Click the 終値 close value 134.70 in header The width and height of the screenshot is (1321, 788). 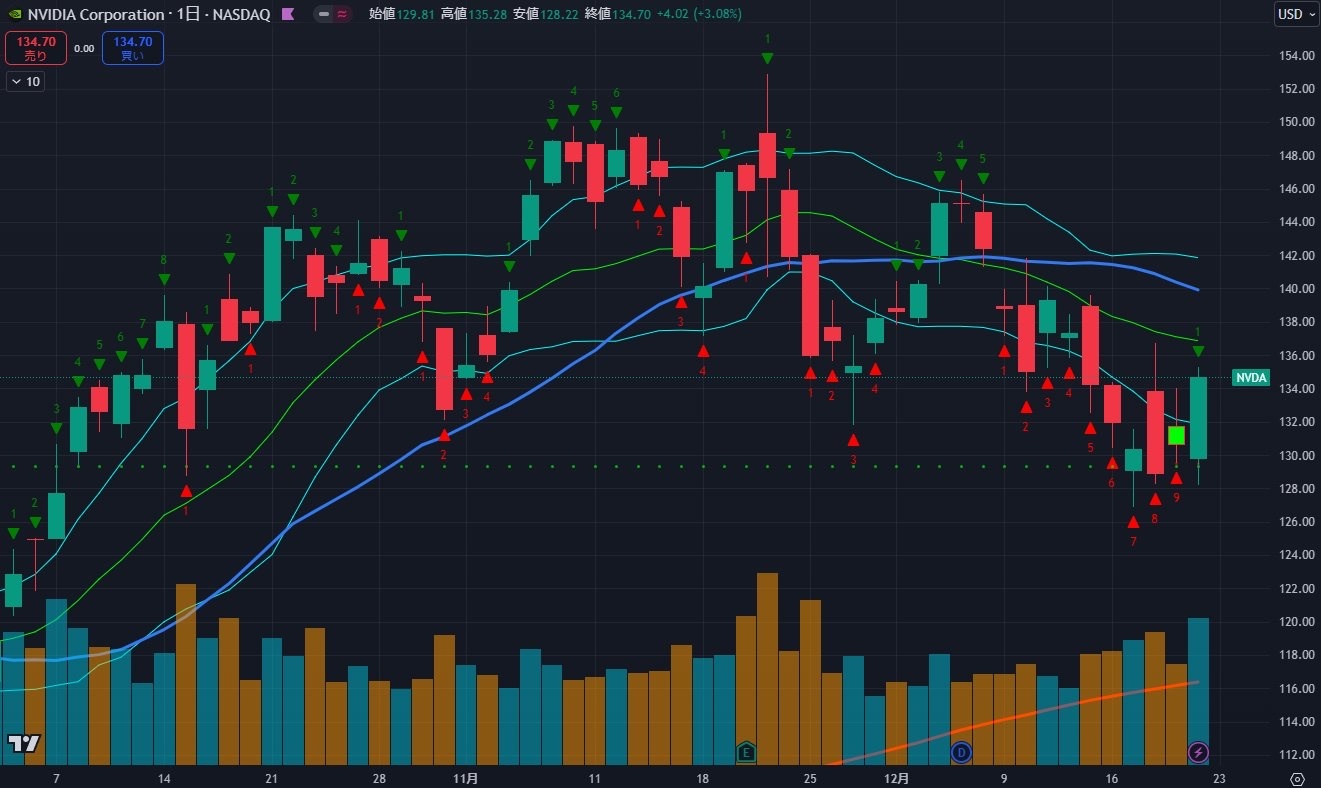click(630, 14)
